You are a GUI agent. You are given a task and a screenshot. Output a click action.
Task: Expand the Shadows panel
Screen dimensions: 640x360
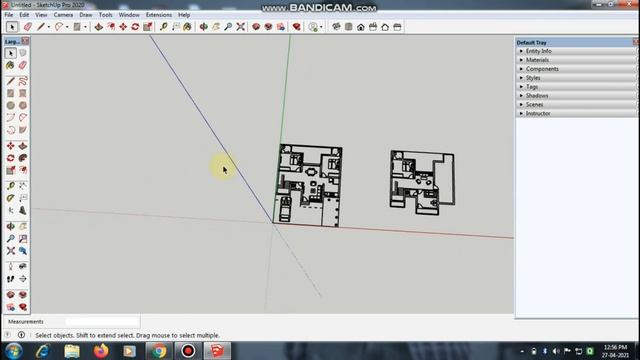click(576, 96)
